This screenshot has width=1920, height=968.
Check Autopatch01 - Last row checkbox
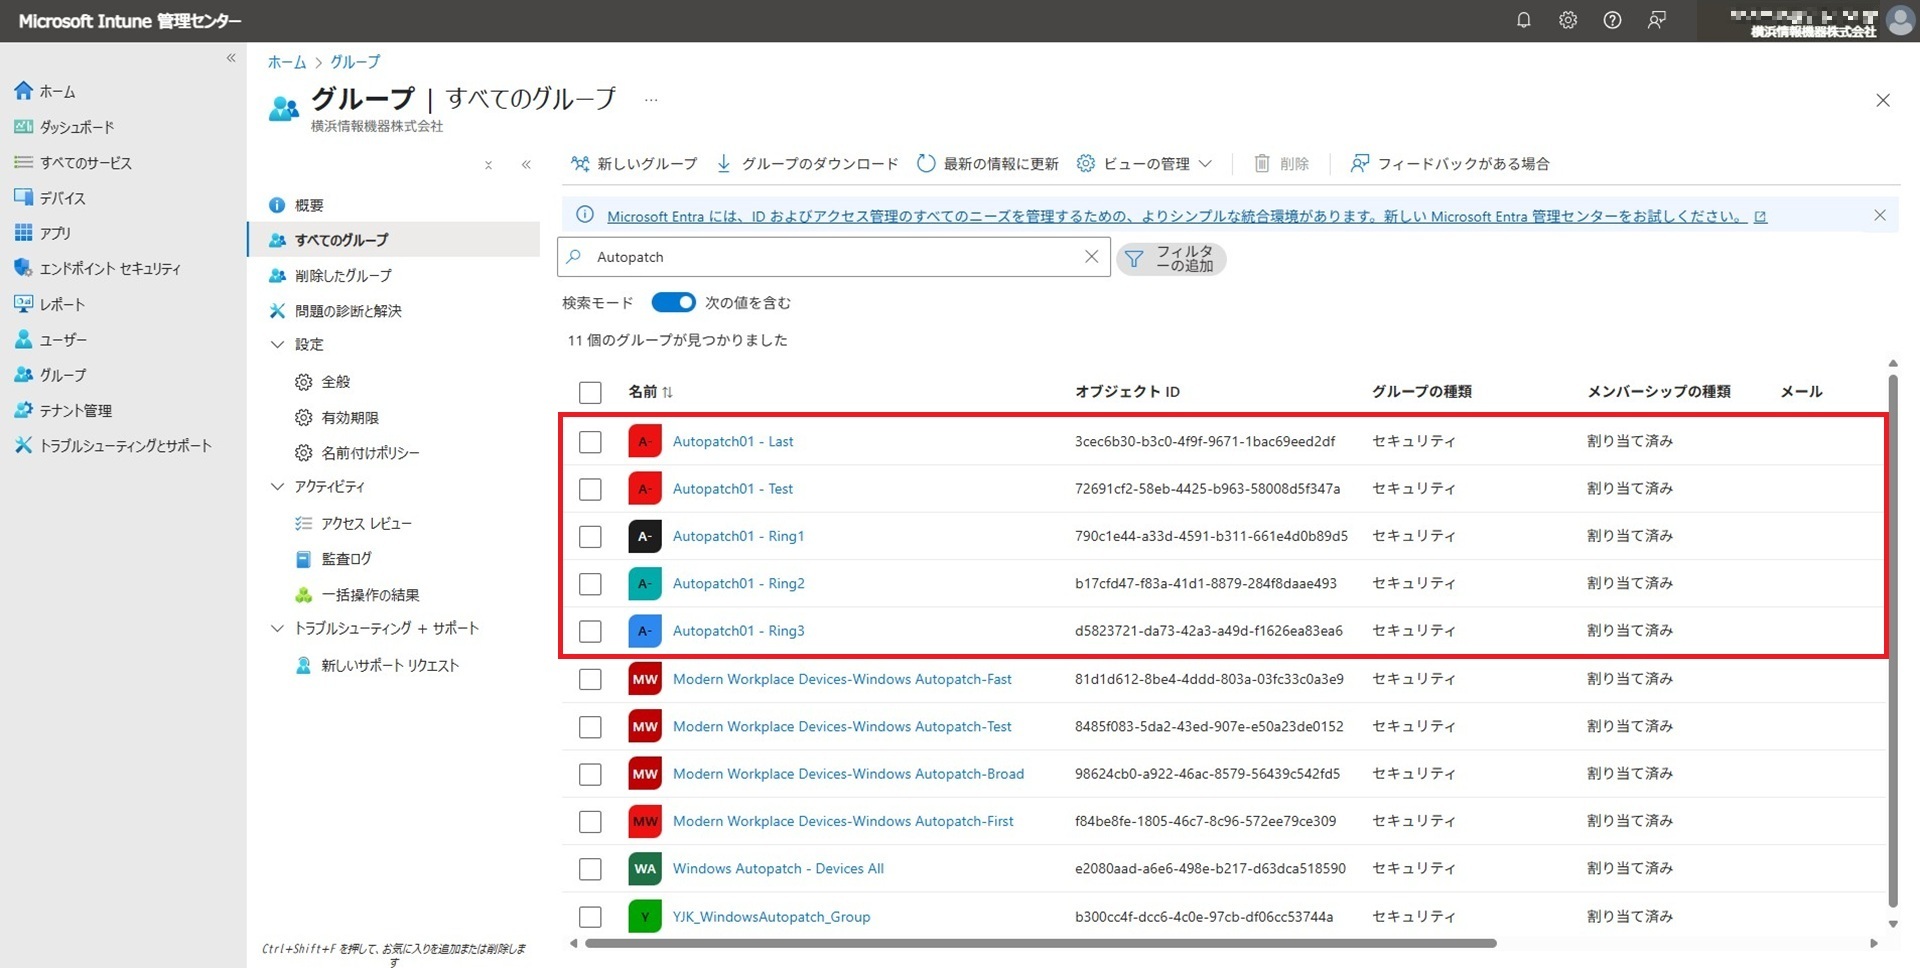tap(590, 441)
